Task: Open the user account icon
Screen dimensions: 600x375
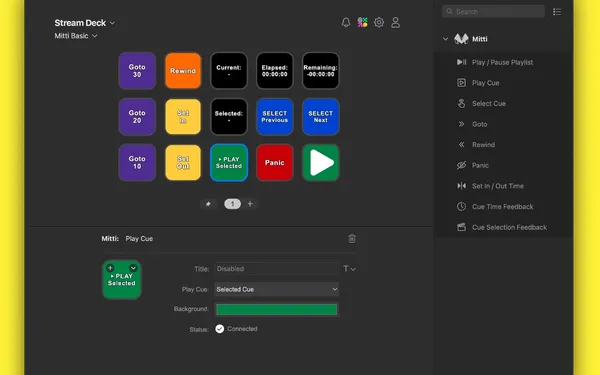Action: (x=396, y=23)
